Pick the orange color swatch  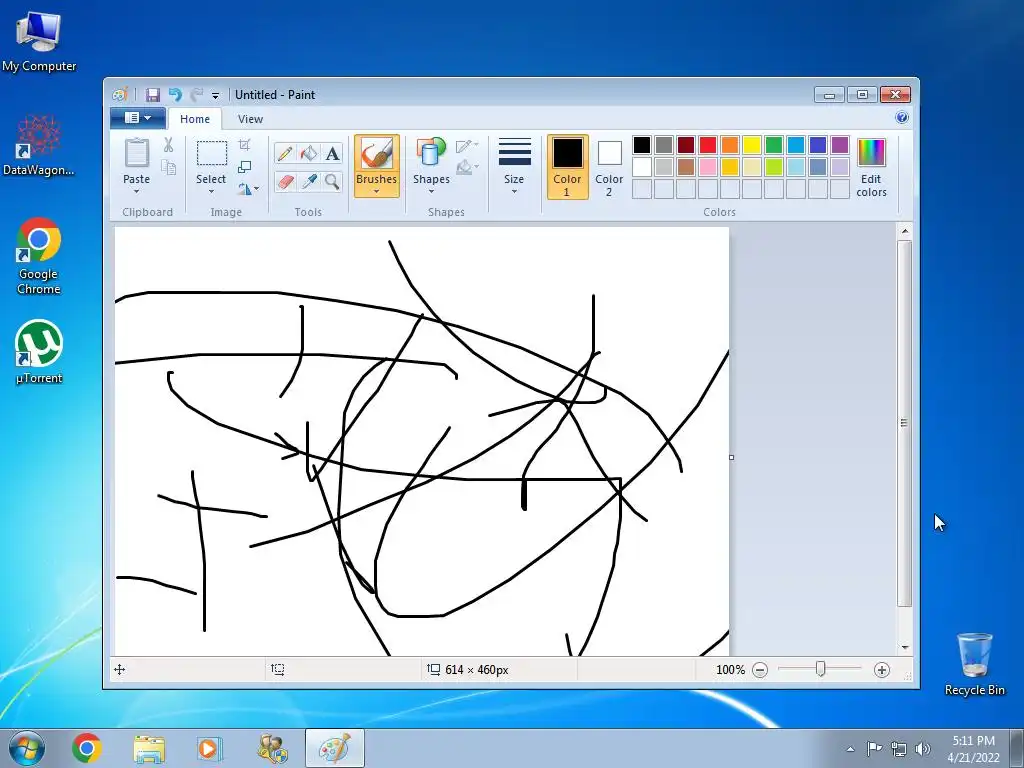pyautogui.click(x=729, y=145)
